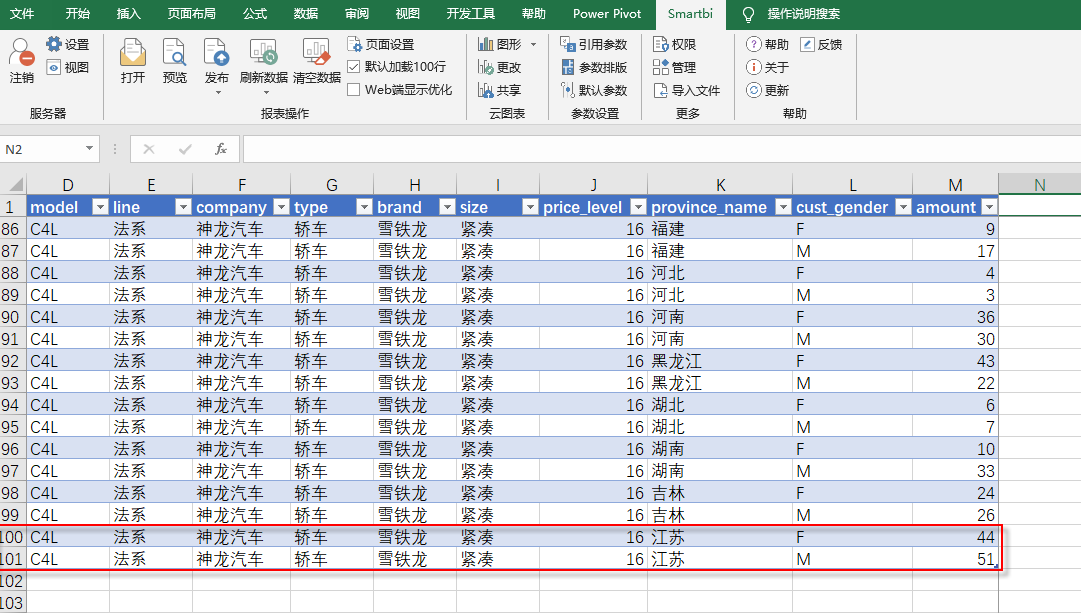1081x613 pixels.
Task: Open the size column filter dropdown
Action: pyautogui.click(x=530, y=207)
